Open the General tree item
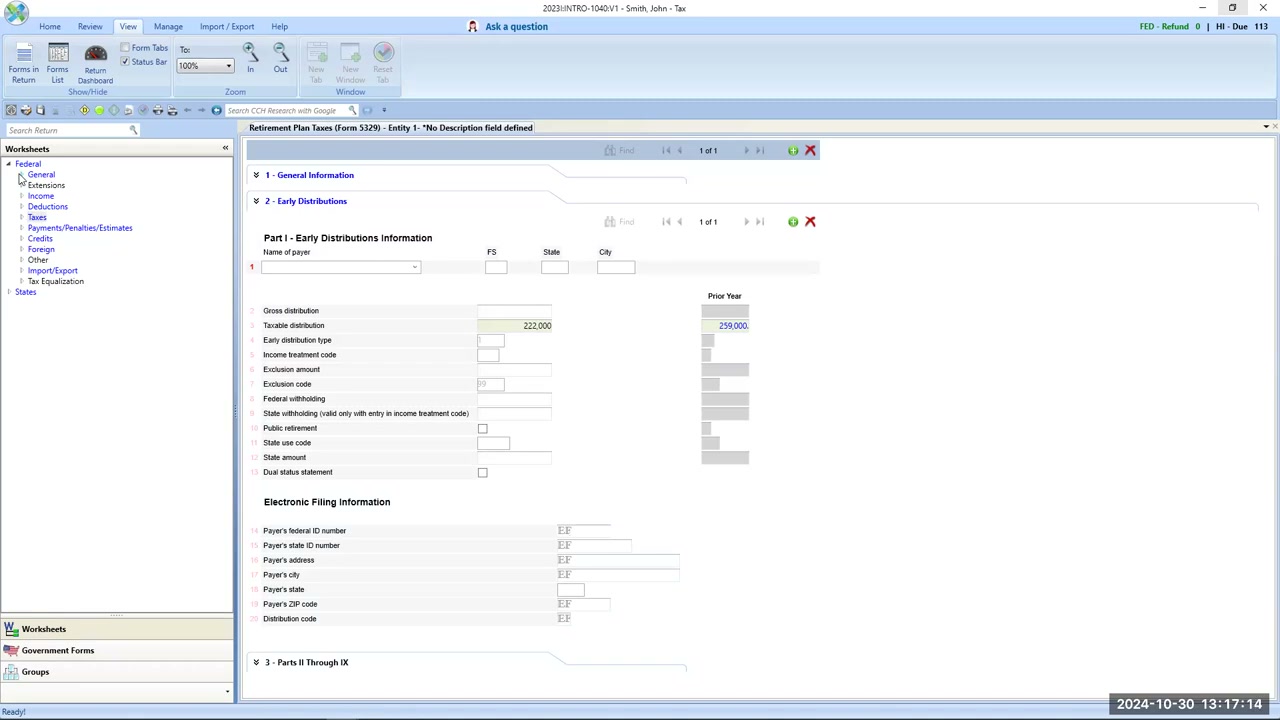The image size is (1280, 720). coord(41,175)
